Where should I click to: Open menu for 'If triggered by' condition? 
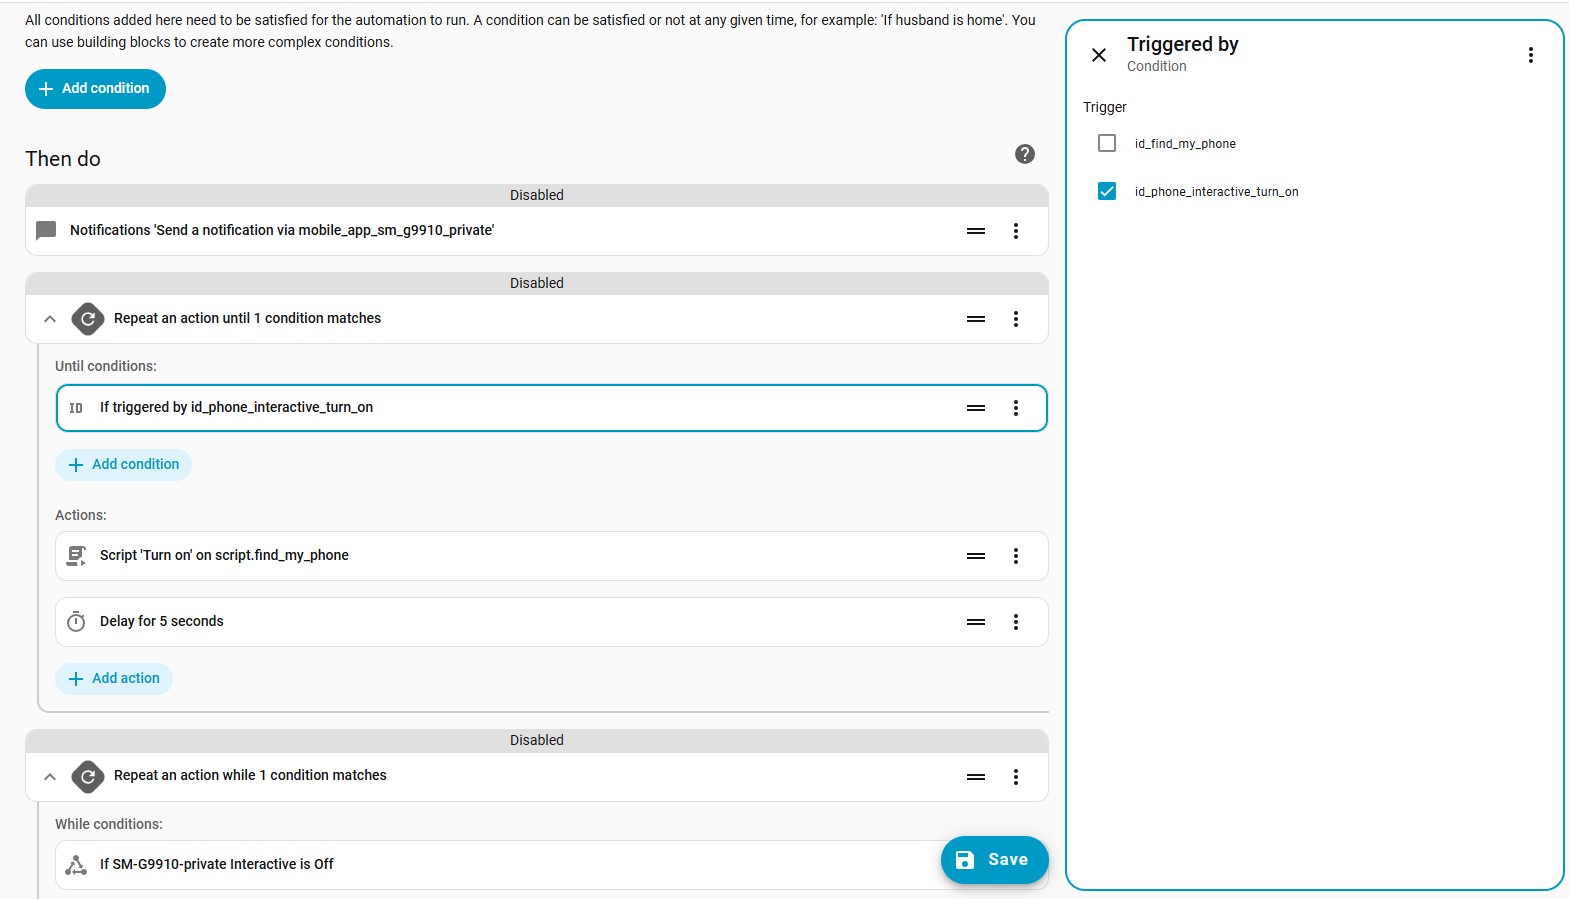(1015, 408)
